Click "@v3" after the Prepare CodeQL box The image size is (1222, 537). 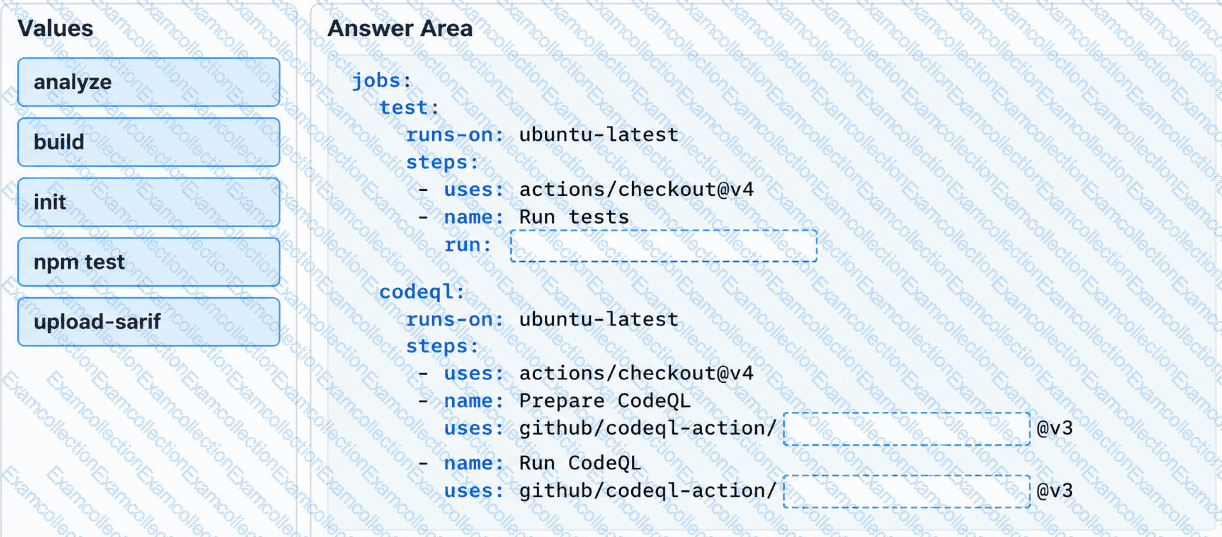click(x=1054, y=428)
